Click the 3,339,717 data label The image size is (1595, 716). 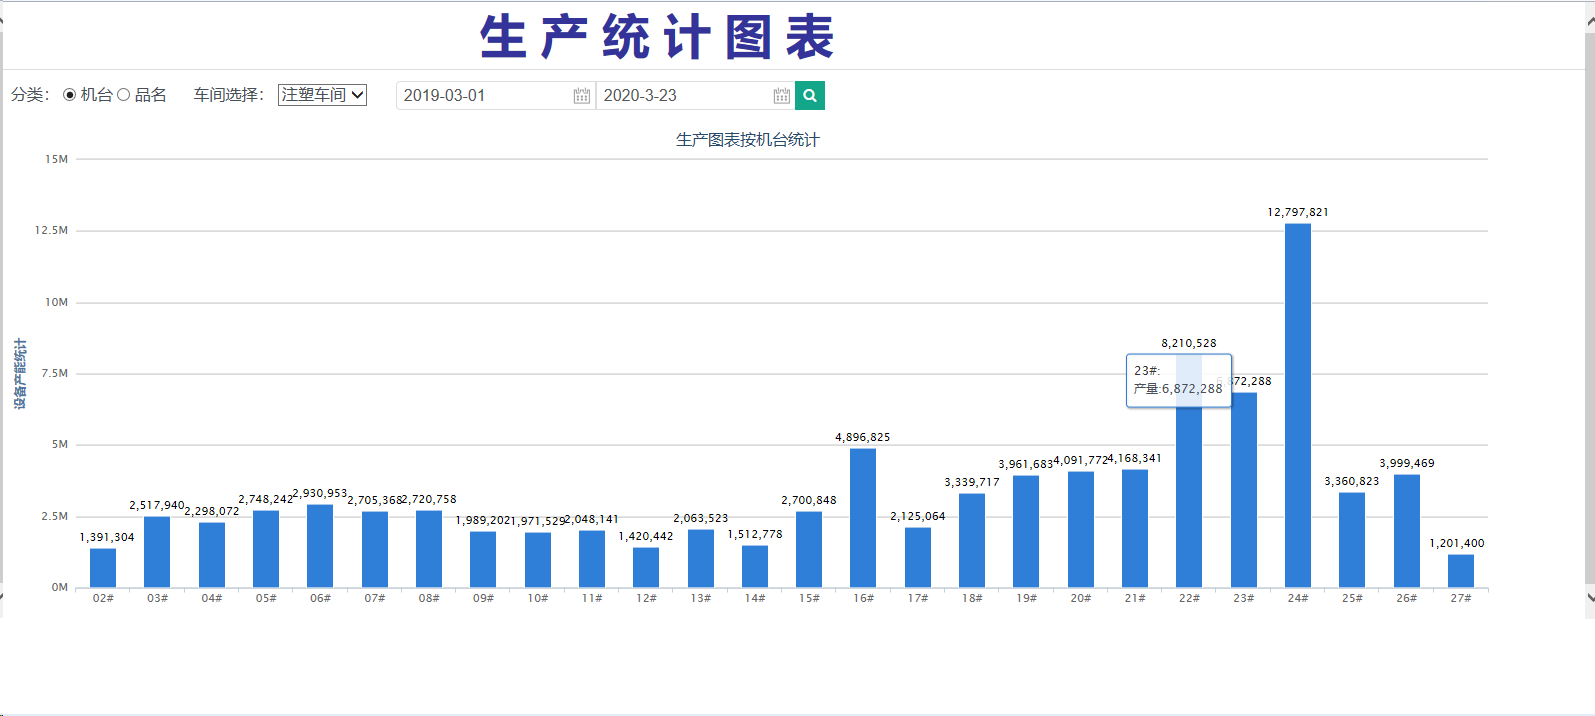pyautogui.click(x=972, y=482)
